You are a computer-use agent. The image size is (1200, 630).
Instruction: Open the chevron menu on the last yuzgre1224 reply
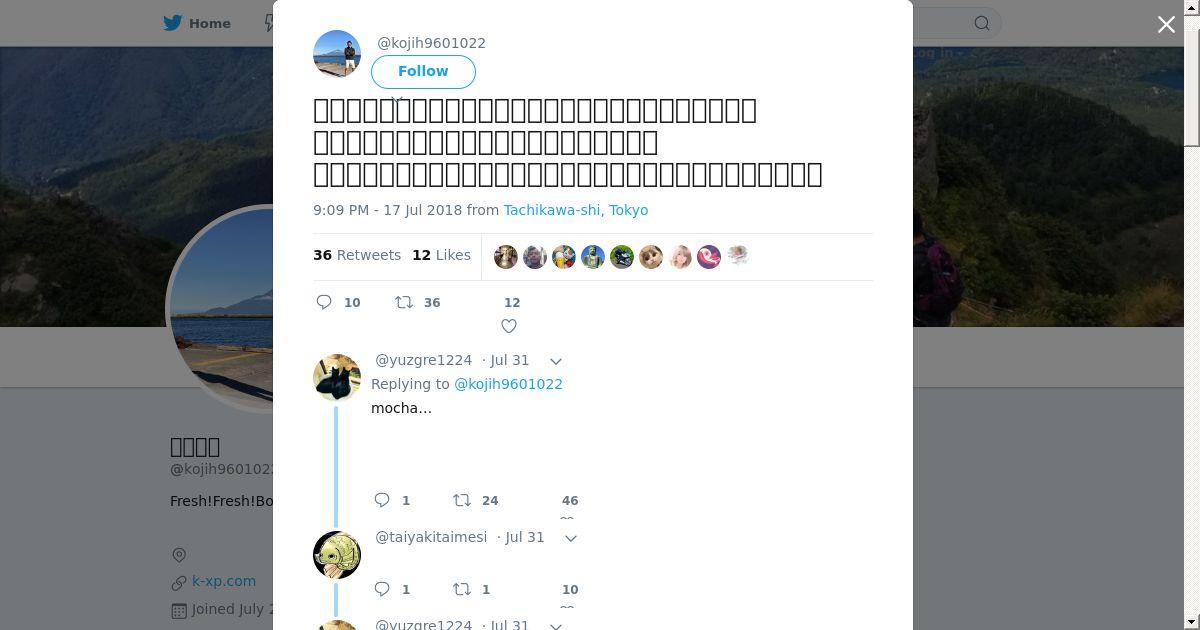(x=556, y=626)
